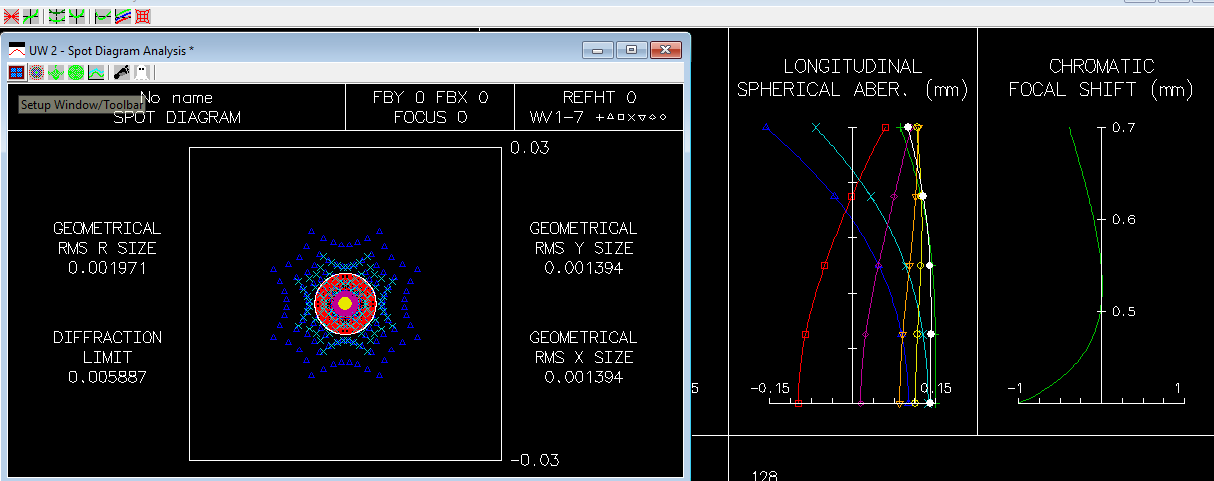Open the red and blue multicolor curves icon

pos(123,17)
